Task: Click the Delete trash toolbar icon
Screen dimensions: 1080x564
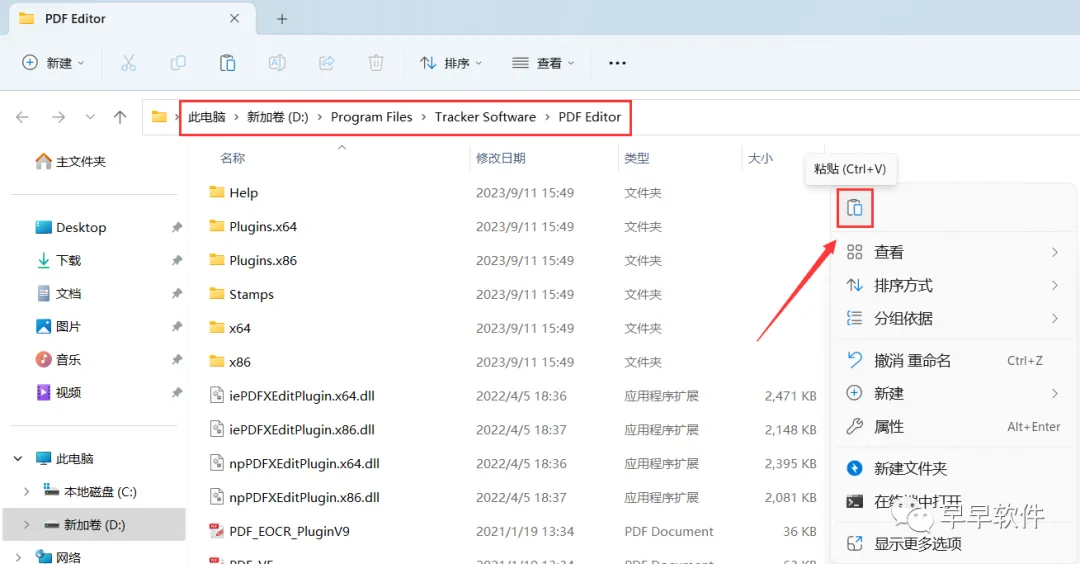Action: pos(376,63)
